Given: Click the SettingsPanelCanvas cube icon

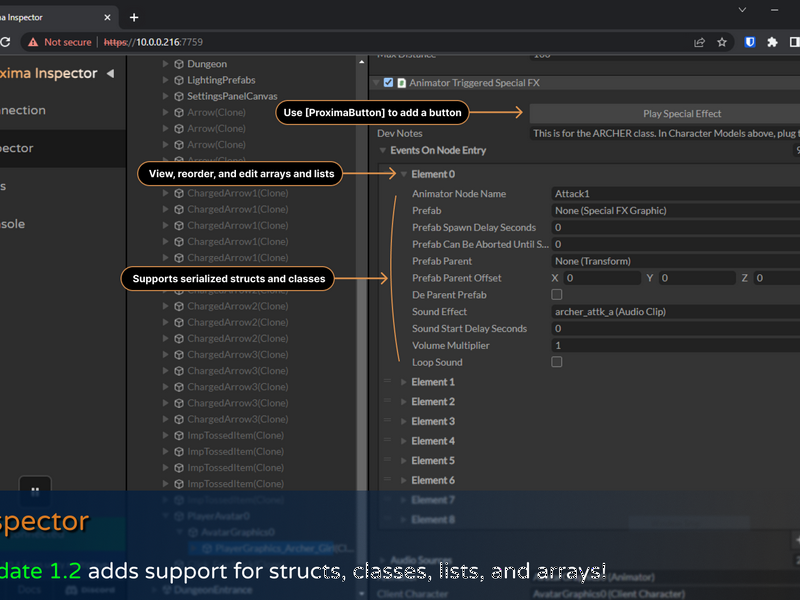Looking at the screenshot, I should (179, 96).
